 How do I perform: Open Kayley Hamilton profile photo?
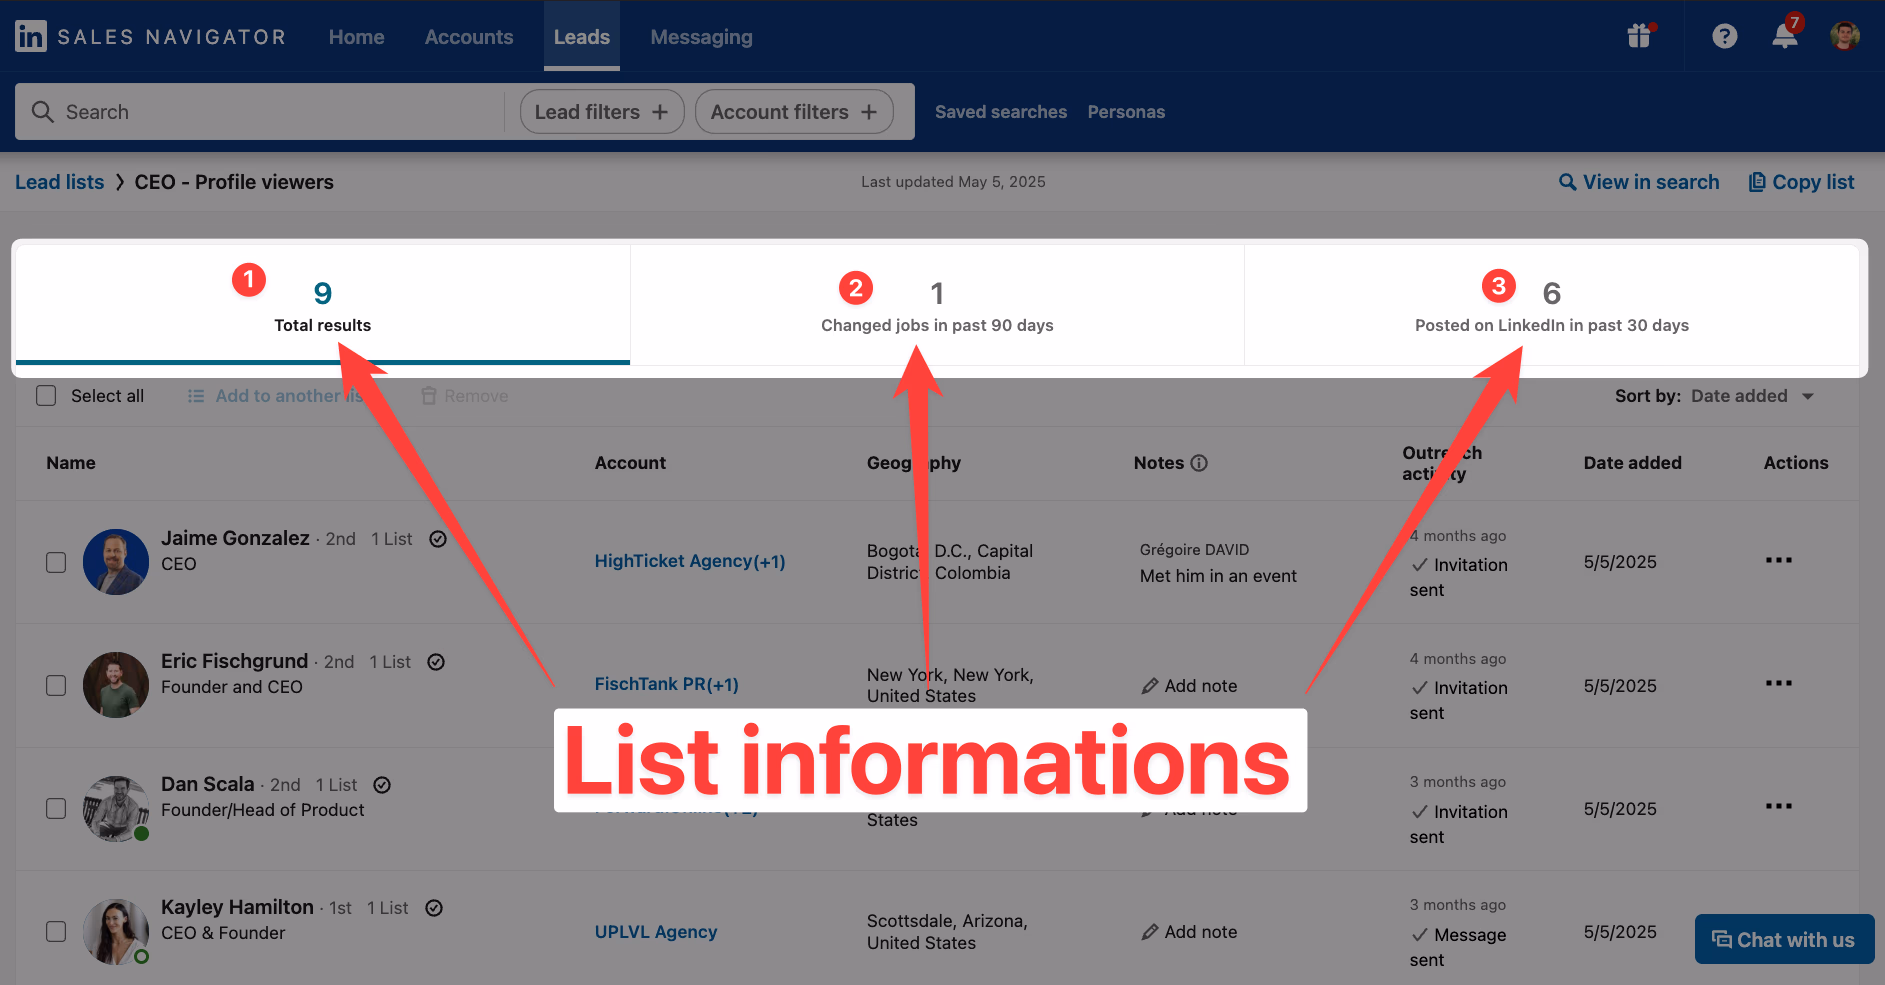[x=116, y=931]
